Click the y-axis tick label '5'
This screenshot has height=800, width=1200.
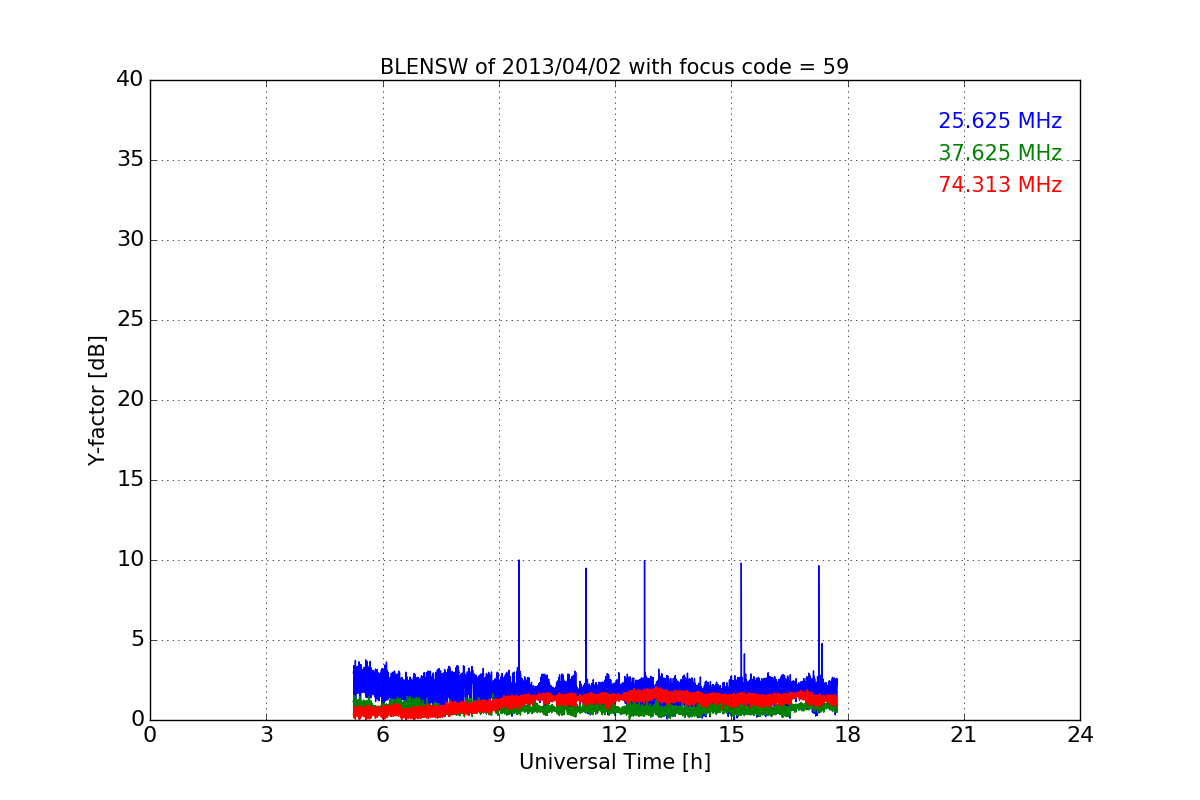137,640
